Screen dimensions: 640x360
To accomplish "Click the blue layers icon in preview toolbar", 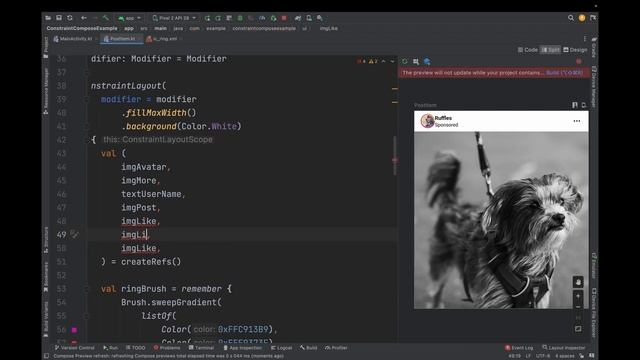I will (x=427, y=62).
